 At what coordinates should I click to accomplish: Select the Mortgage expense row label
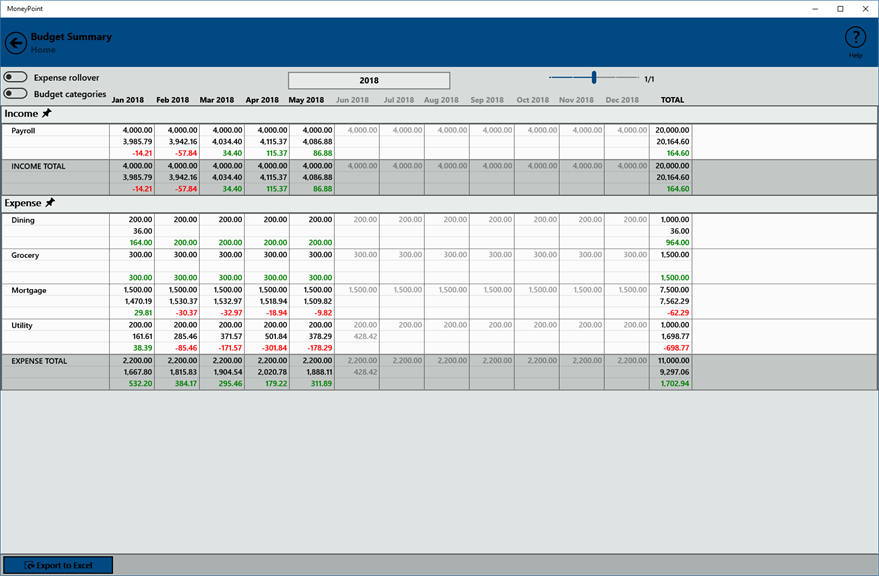click(29, 290)
